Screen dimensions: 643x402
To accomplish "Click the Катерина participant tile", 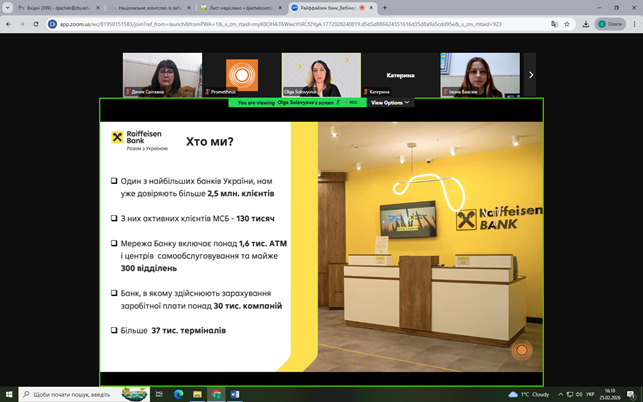I will click(400, 74).
